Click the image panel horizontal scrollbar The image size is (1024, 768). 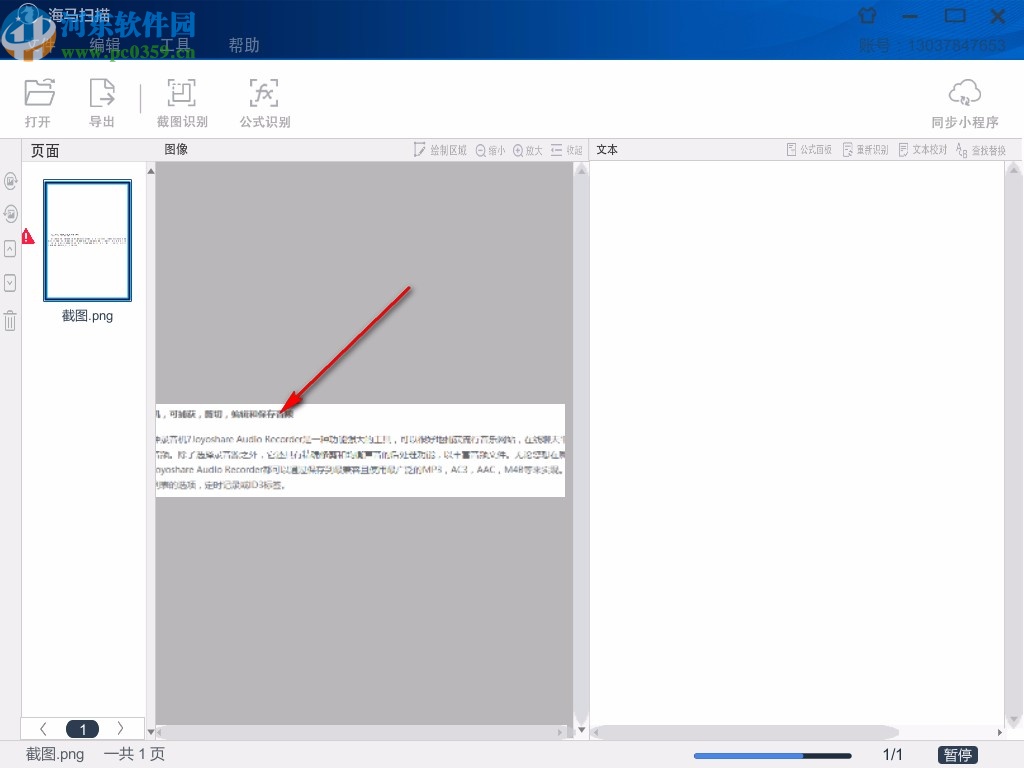click(x=360, y=732)
